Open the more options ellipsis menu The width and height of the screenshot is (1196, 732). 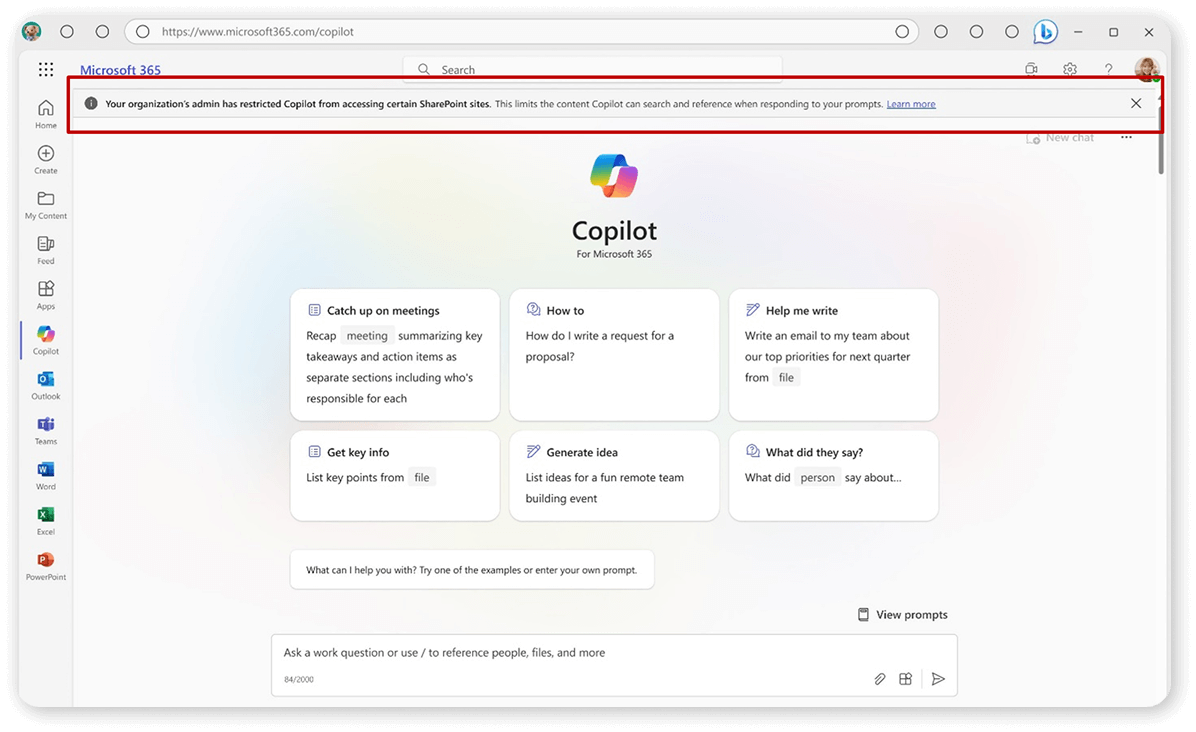[1127, 138]
